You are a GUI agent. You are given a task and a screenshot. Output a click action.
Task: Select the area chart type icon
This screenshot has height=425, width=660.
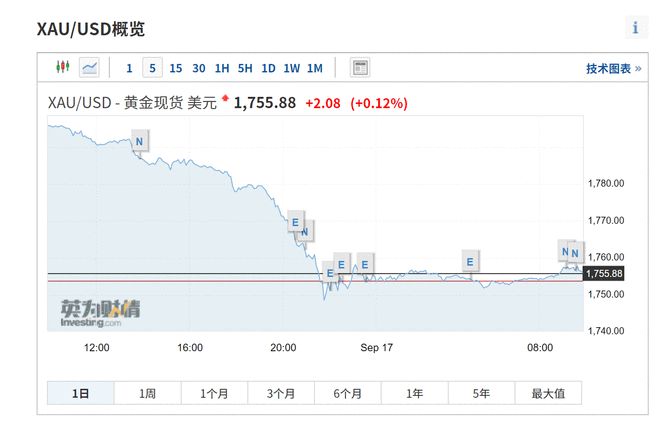tap(90, 68)
